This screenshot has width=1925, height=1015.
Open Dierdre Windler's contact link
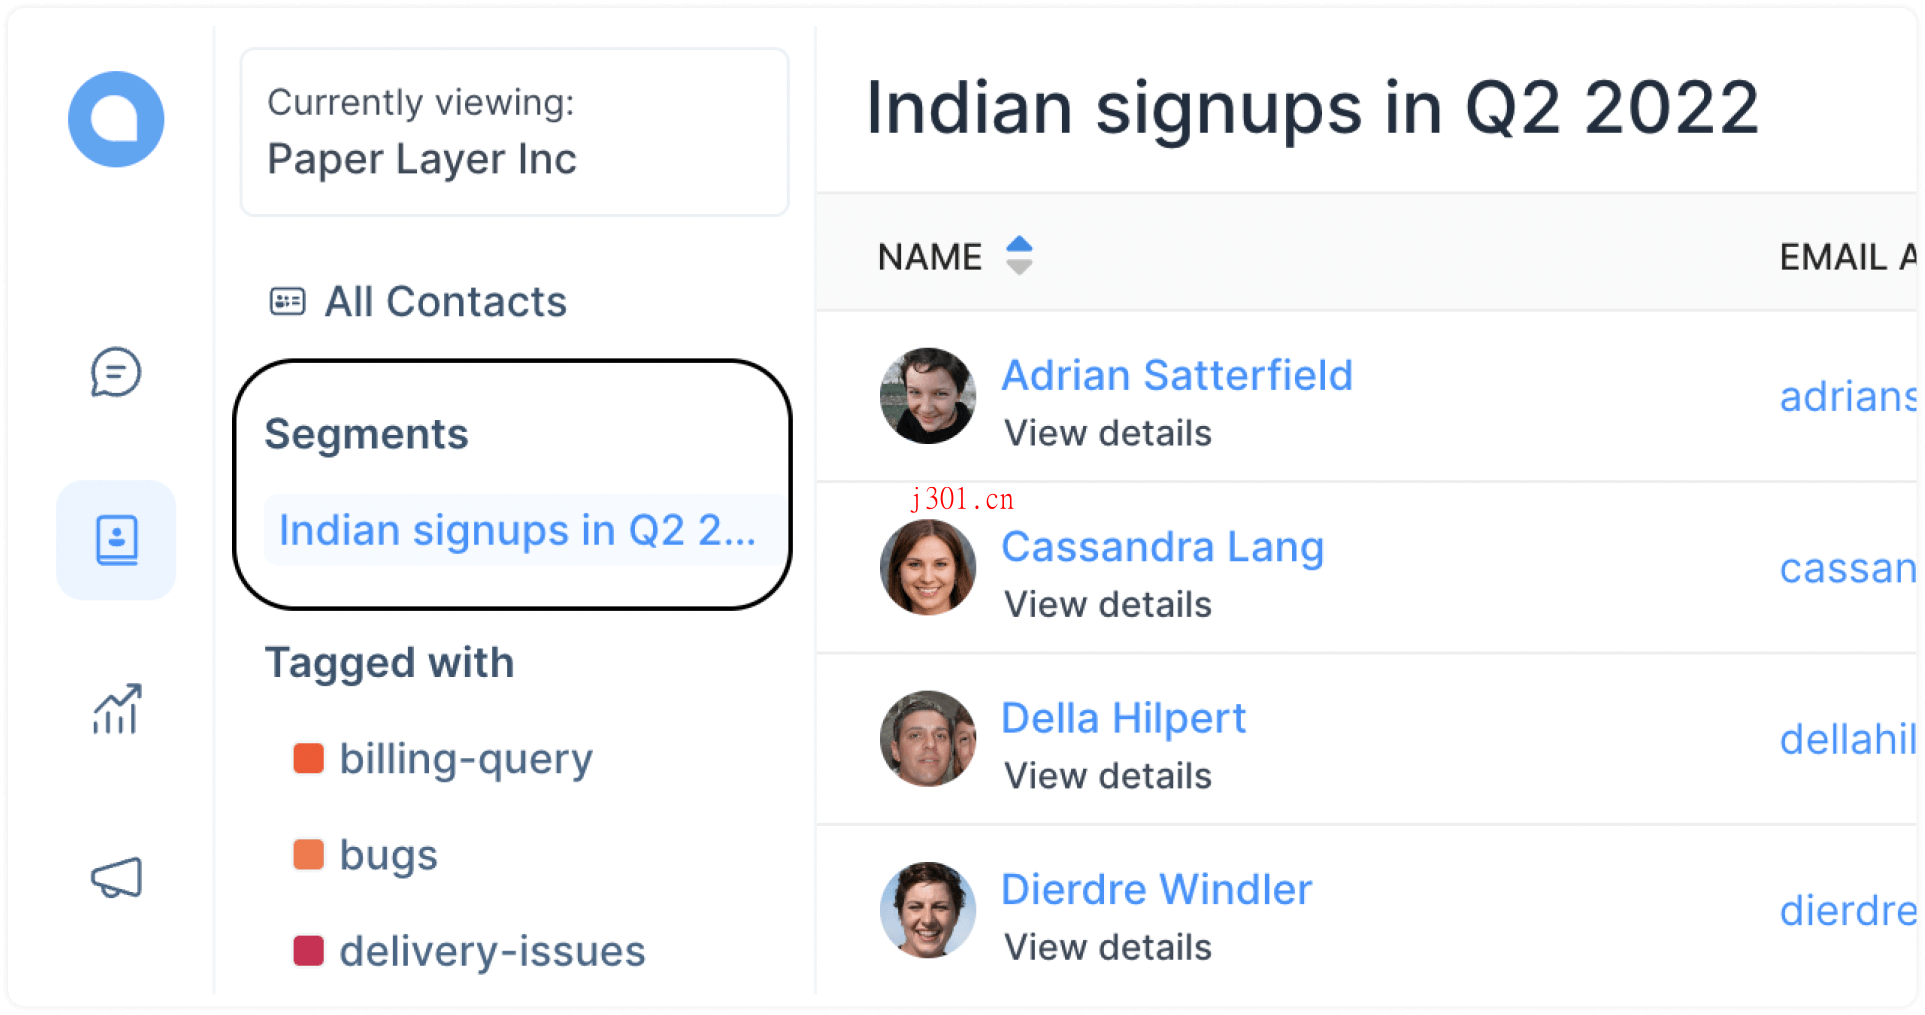[1157, 889]
